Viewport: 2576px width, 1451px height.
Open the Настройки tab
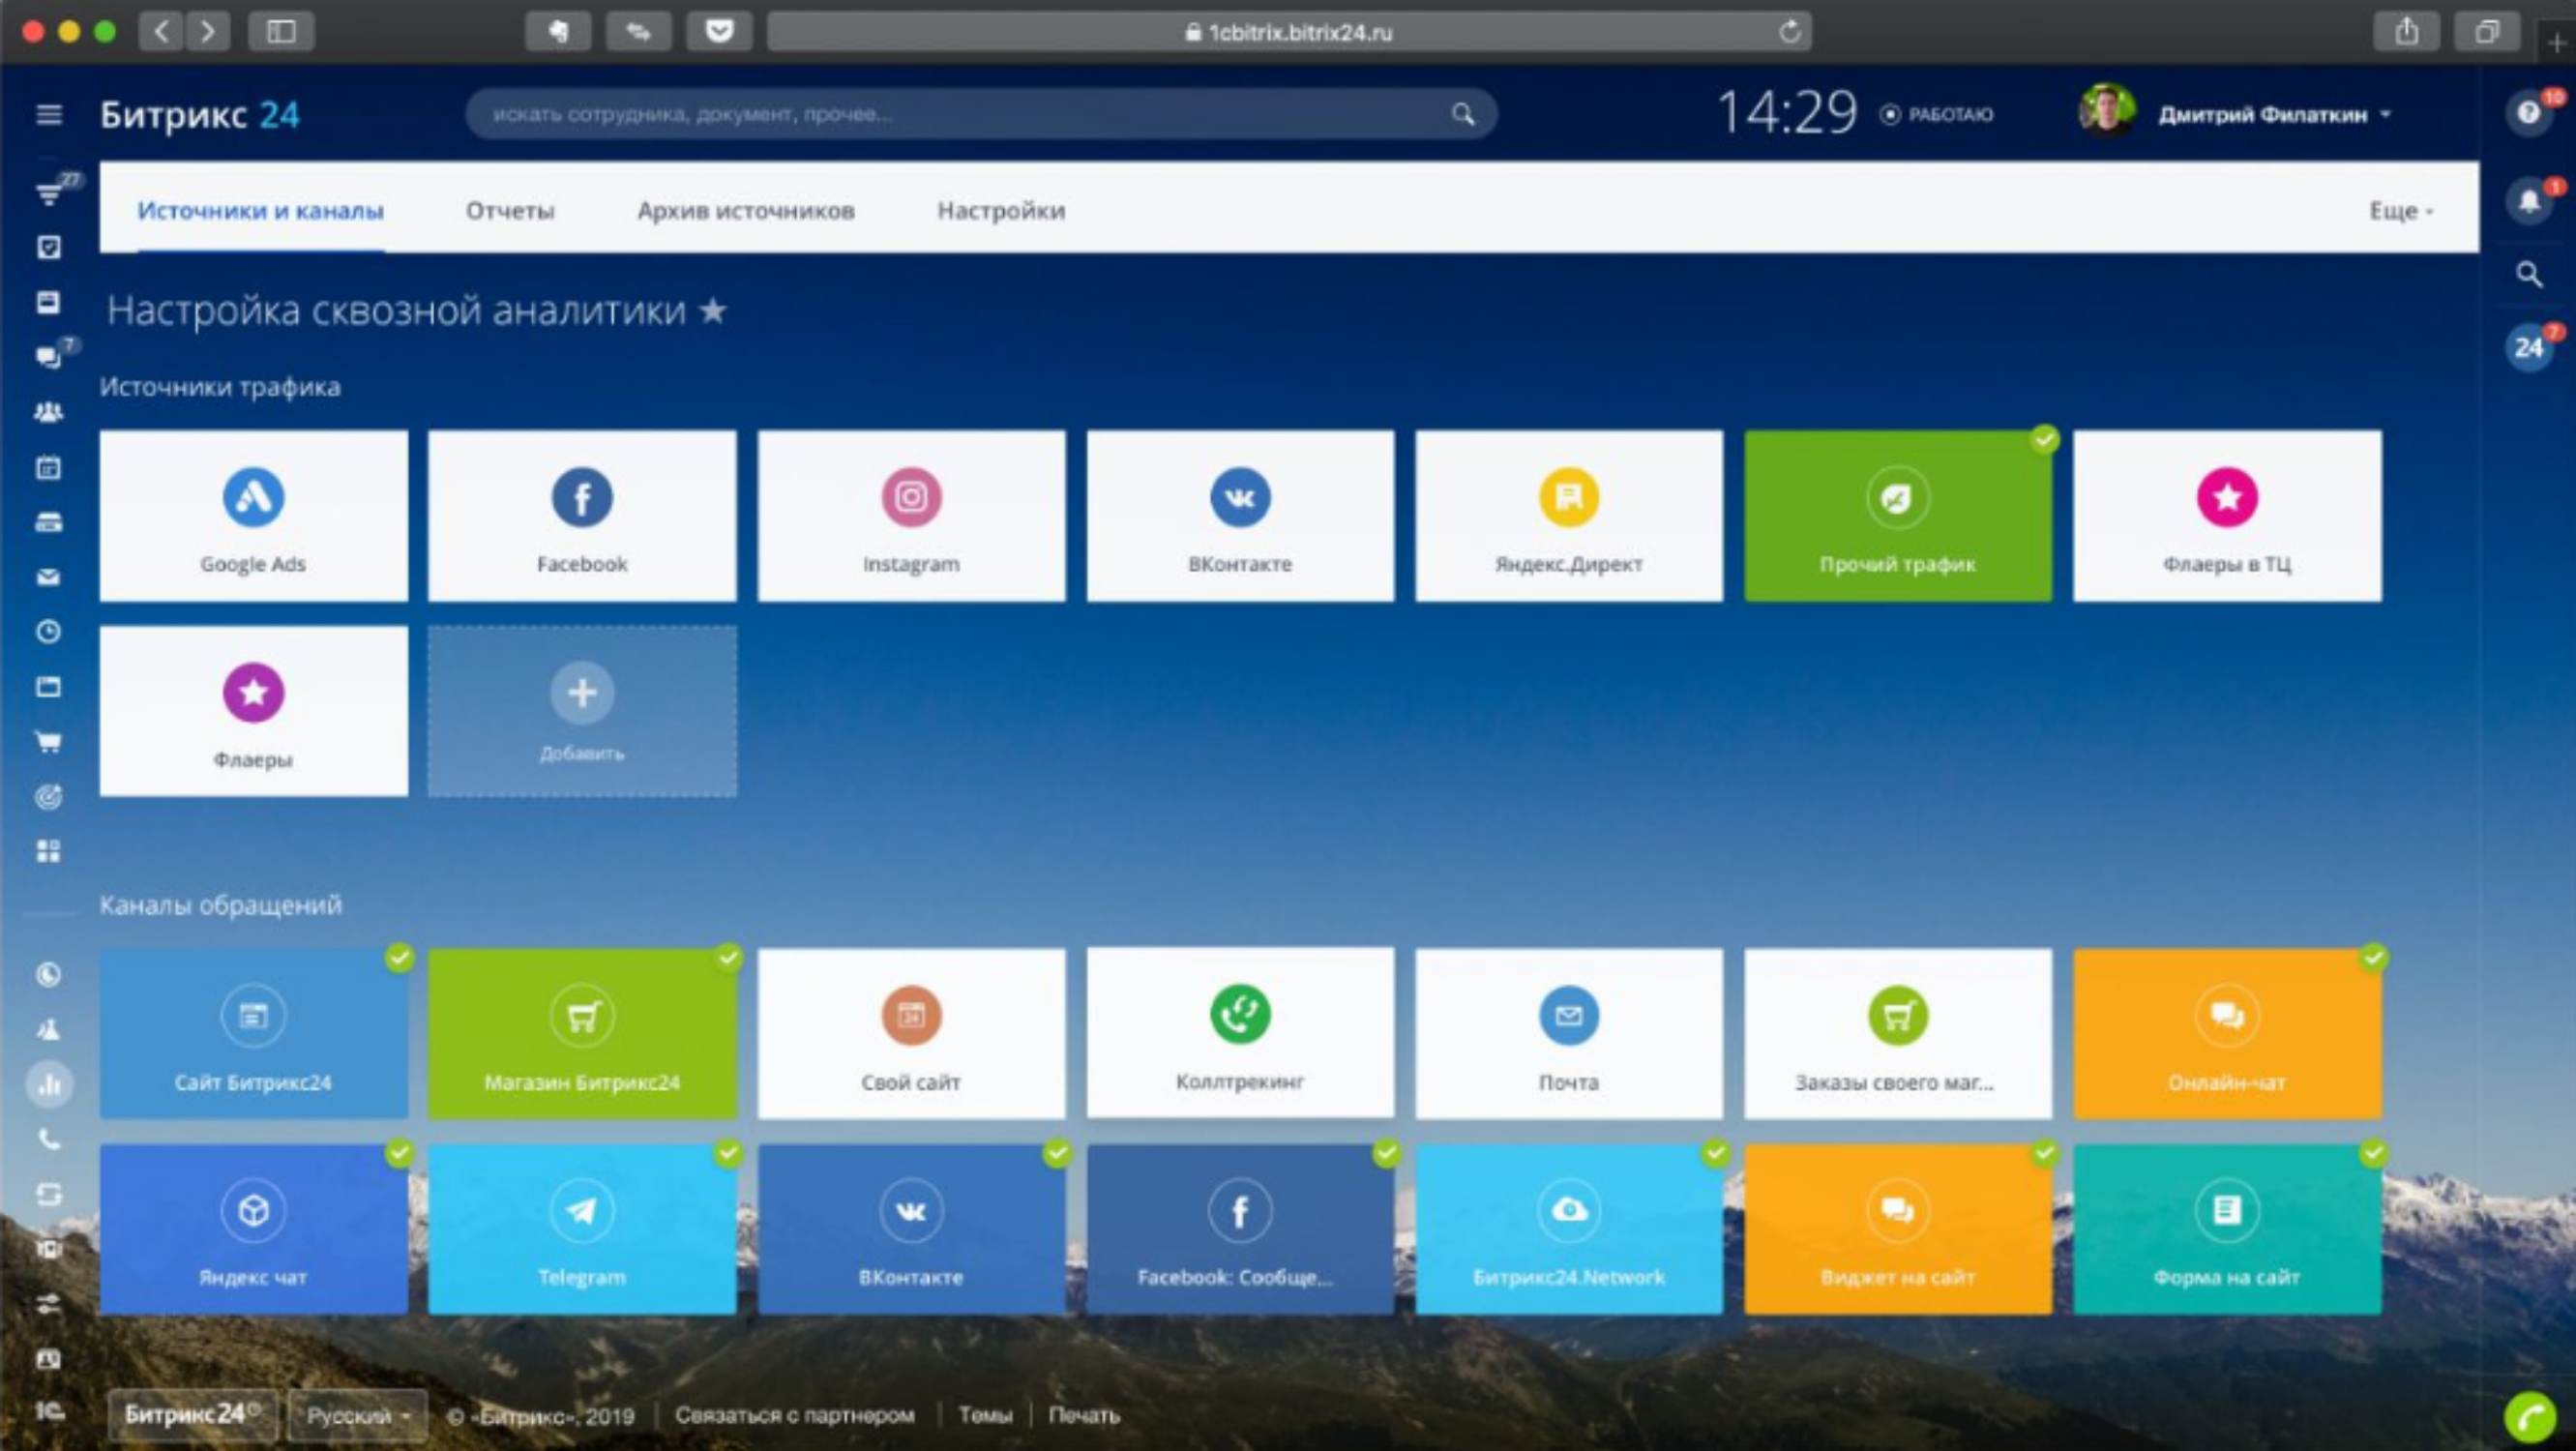[x=1001, y=210]
